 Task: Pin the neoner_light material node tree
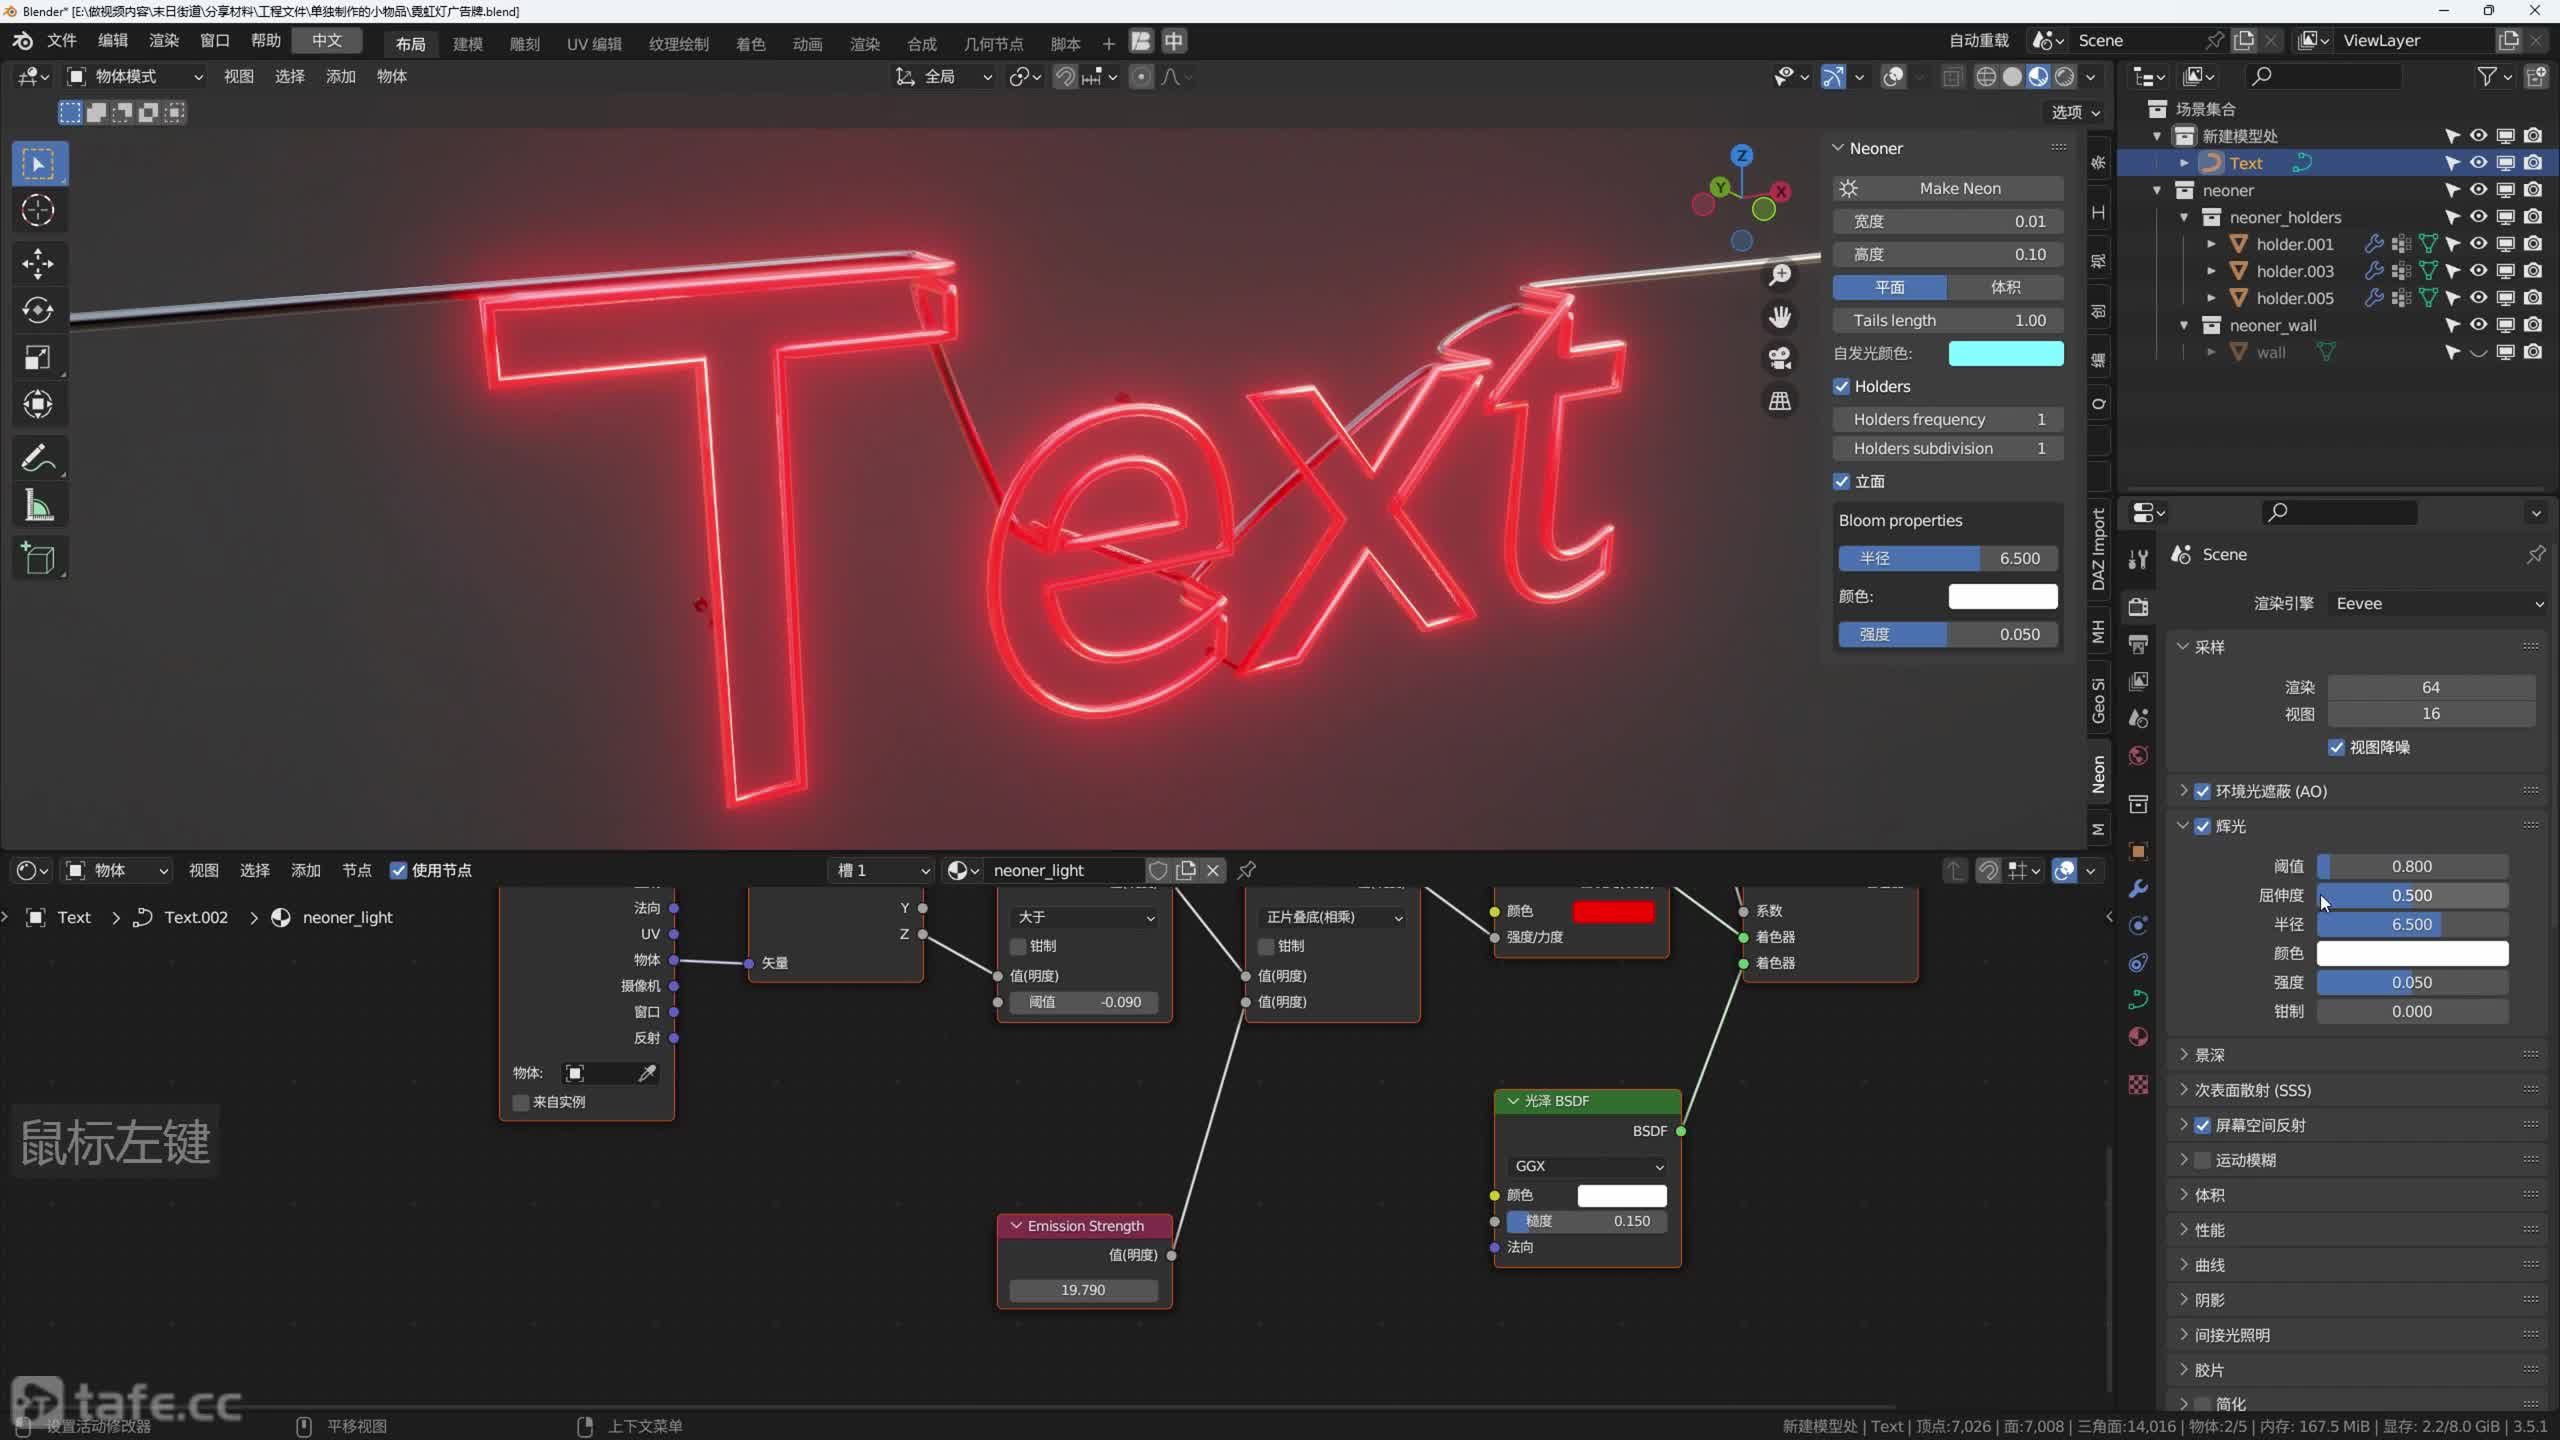click(1247, 870)
